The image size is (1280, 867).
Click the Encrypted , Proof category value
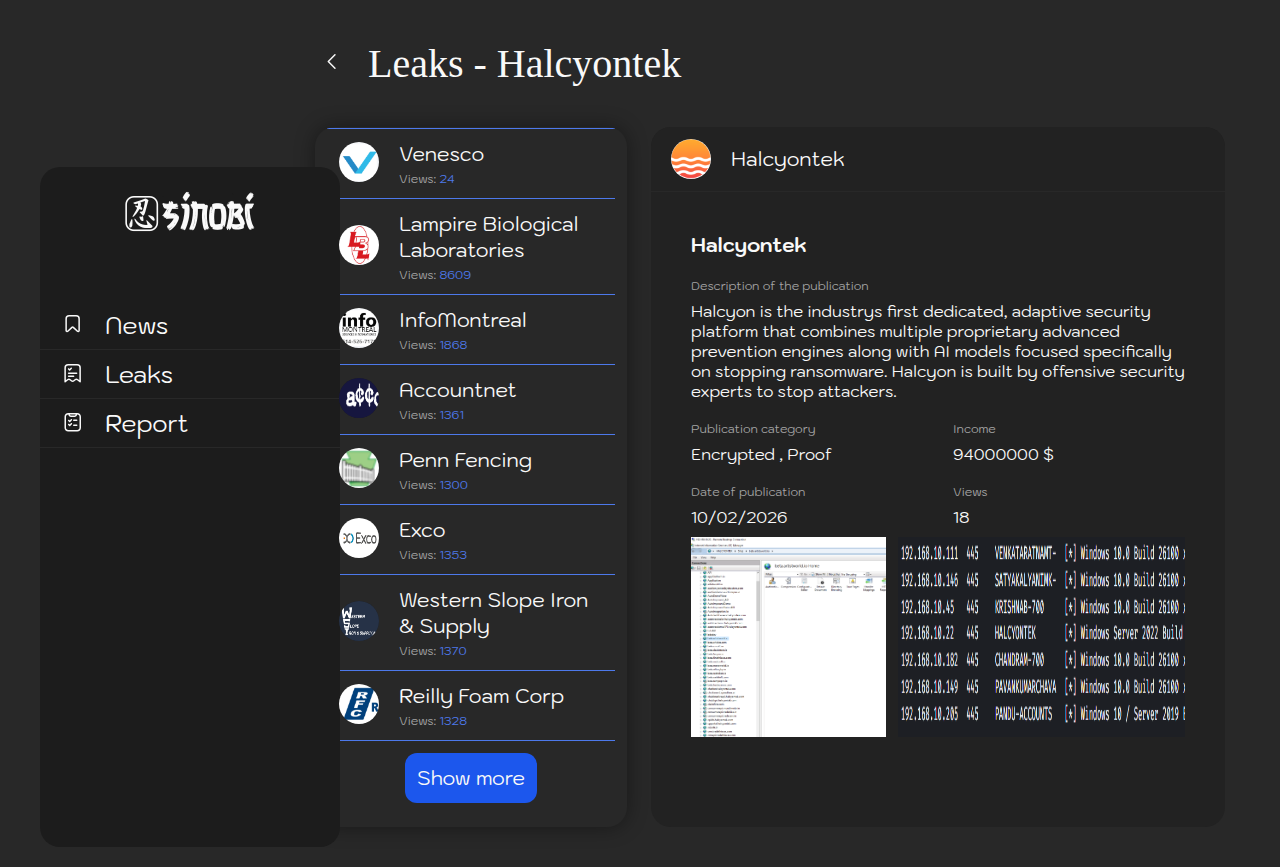761,455
